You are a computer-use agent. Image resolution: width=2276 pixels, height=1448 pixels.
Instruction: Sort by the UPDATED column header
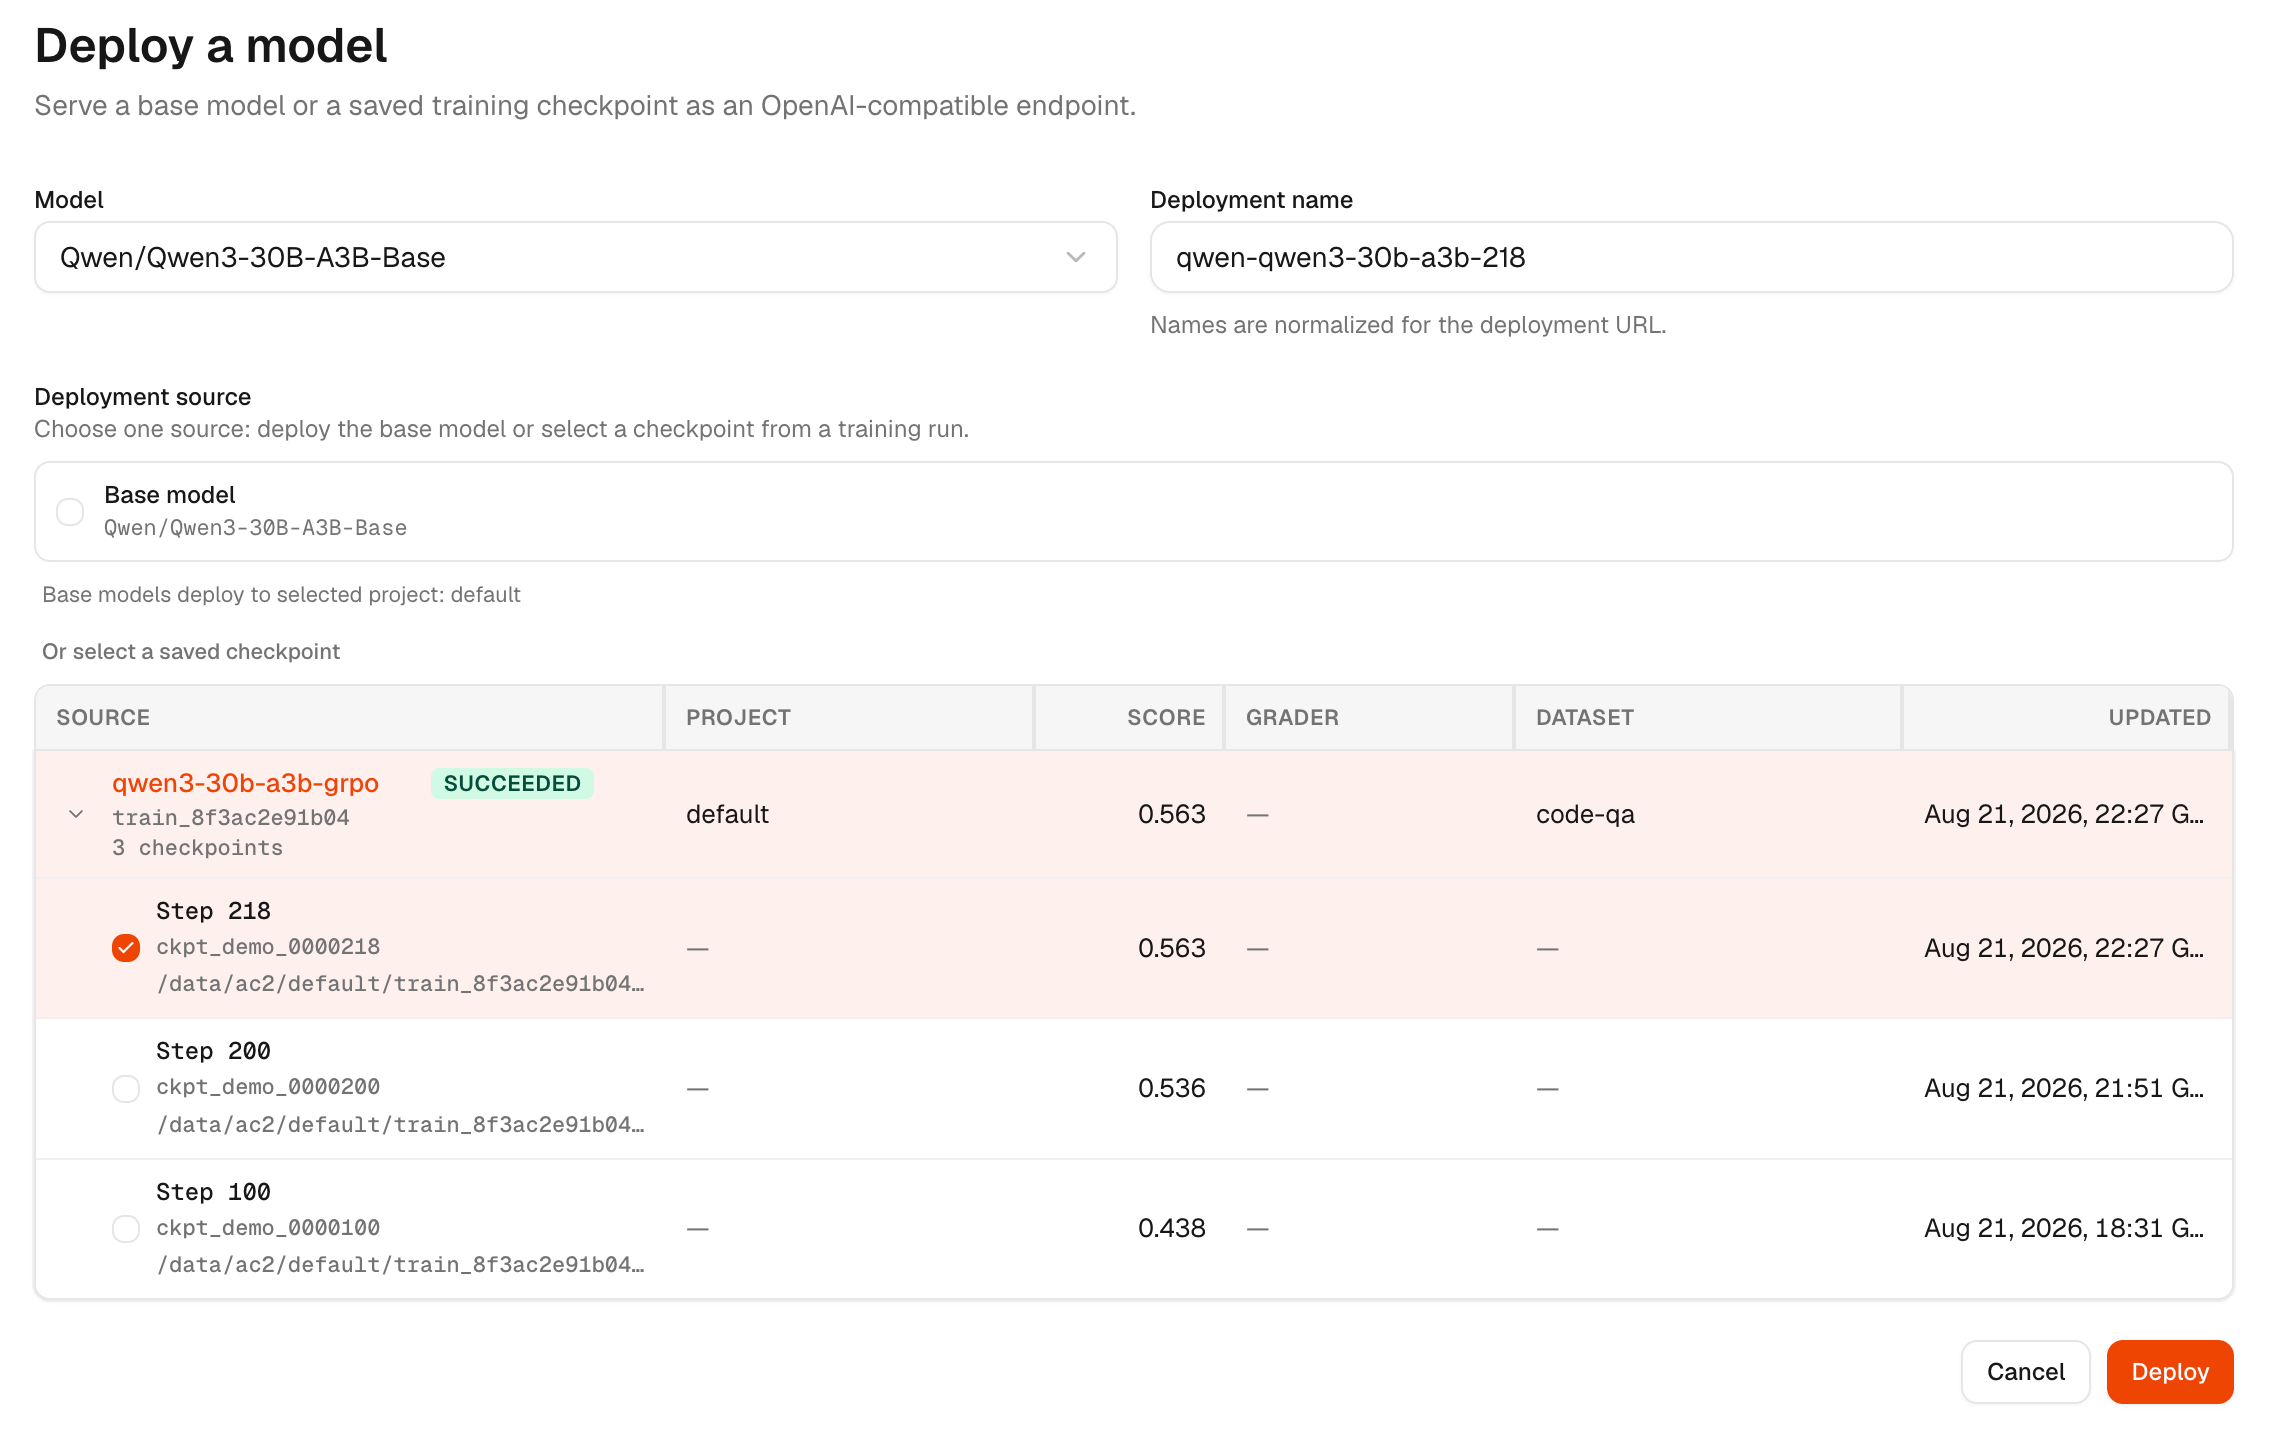(x=2159, y=717)
